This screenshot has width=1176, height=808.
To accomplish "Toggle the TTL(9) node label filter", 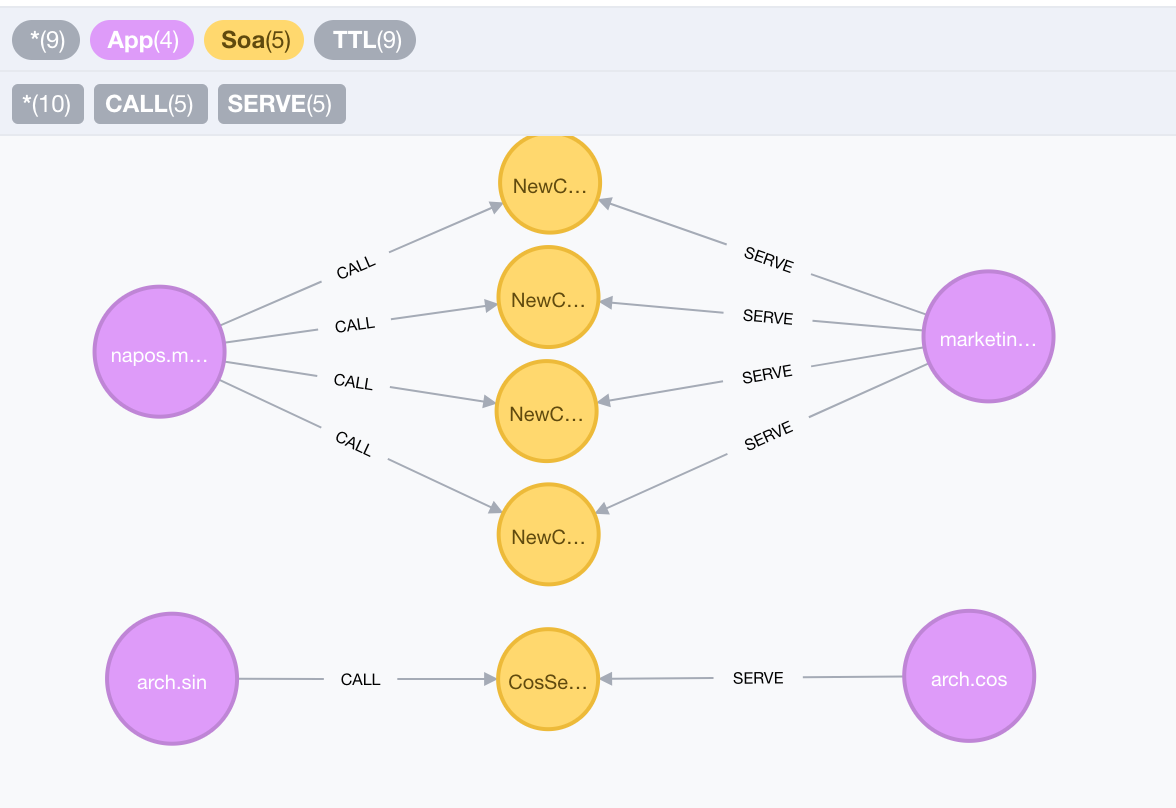I will pyautogui.click(x=365, y=40).
